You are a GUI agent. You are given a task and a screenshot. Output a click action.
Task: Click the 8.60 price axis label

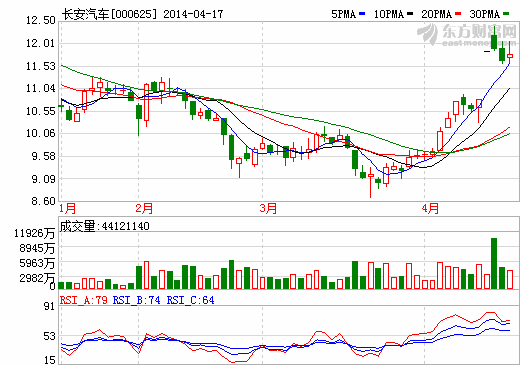point(43,201)
